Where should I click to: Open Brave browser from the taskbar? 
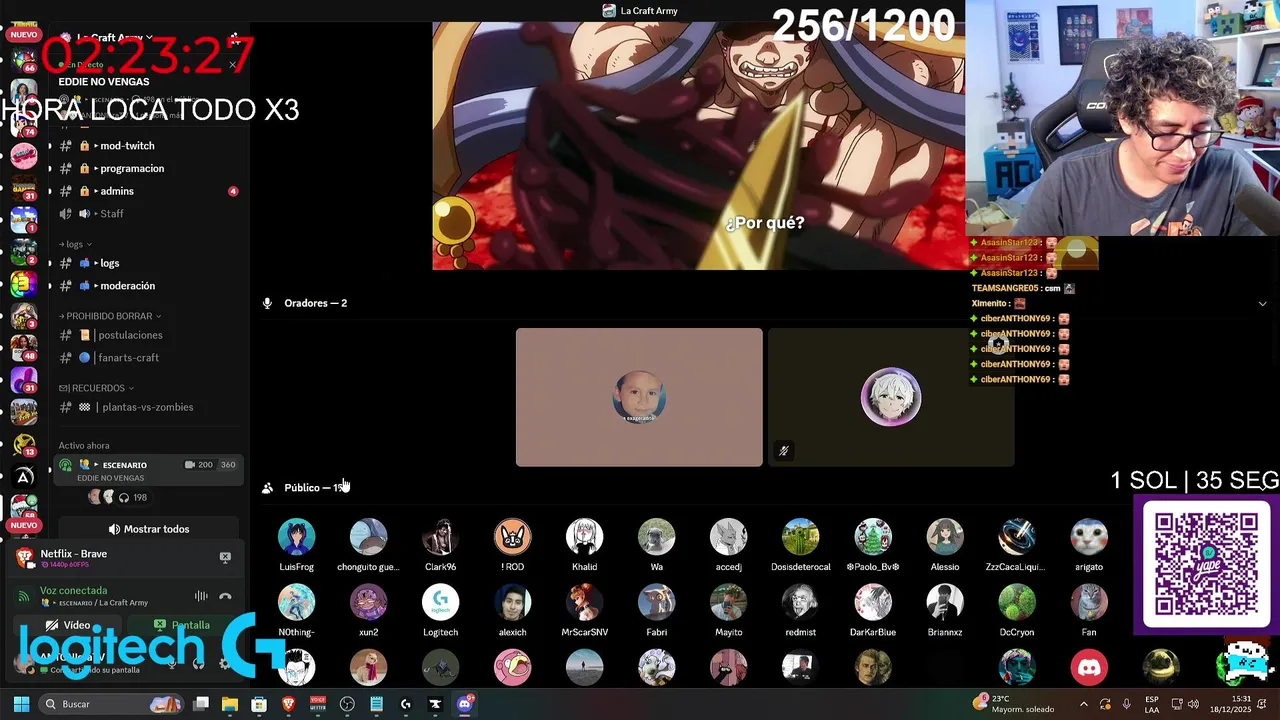click(288, 704)
